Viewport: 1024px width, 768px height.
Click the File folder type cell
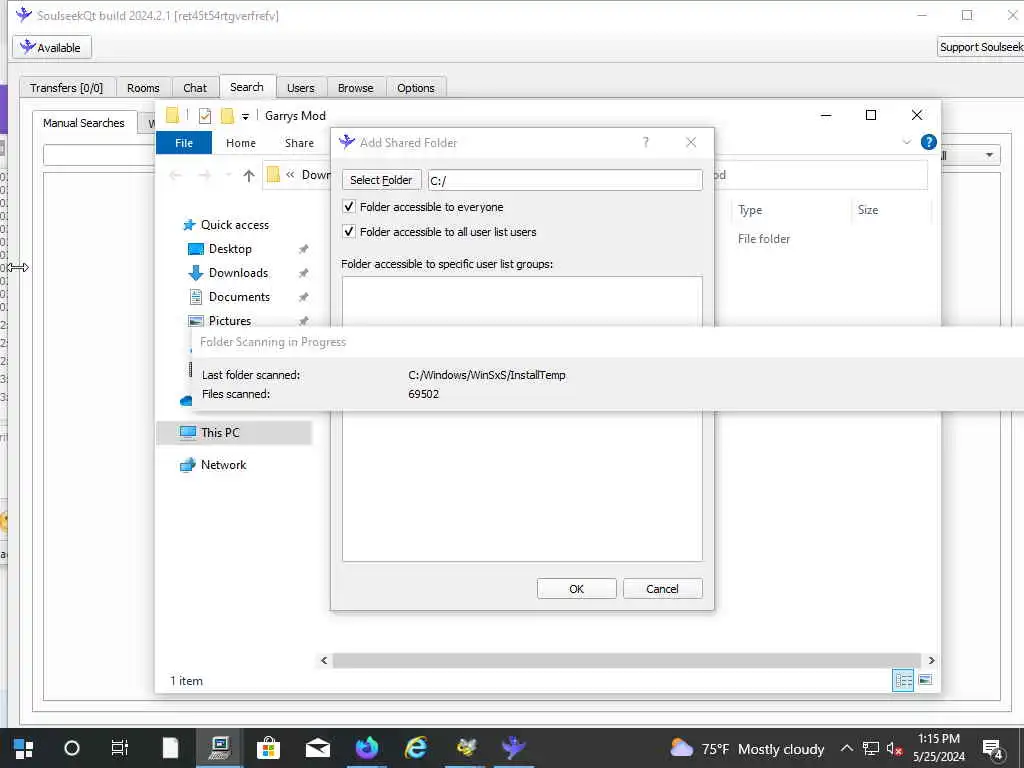tap(764, 239)
